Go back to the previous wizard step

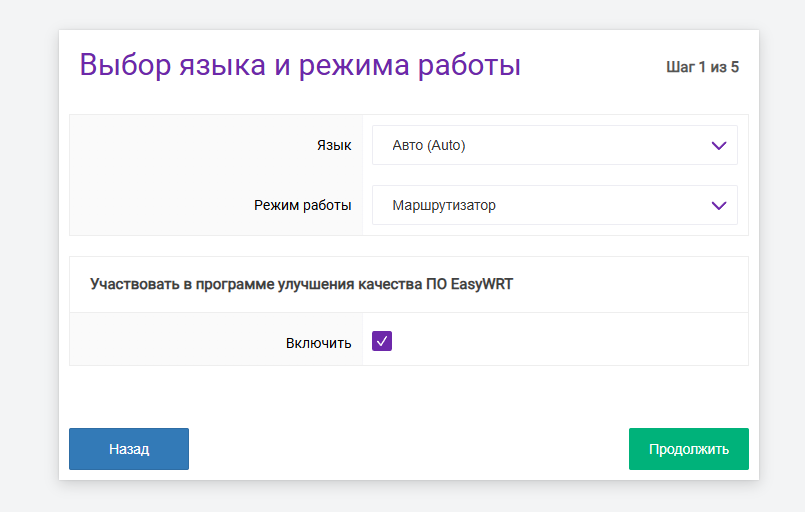(x=129, y=449)
